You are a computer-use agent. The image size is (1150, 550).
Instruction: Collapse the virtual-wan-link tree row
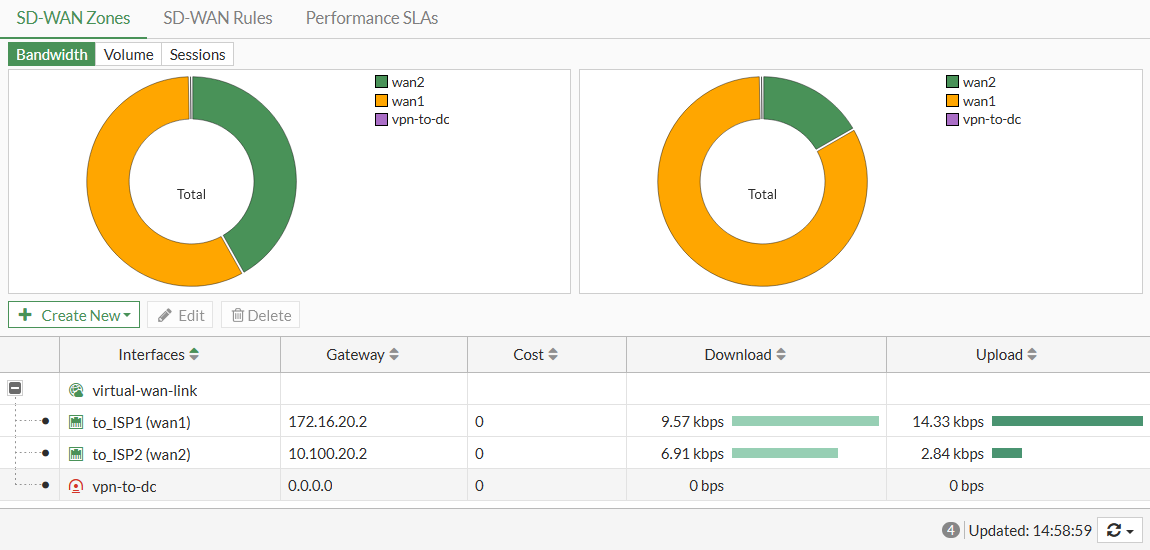click(x=16, y=389)
